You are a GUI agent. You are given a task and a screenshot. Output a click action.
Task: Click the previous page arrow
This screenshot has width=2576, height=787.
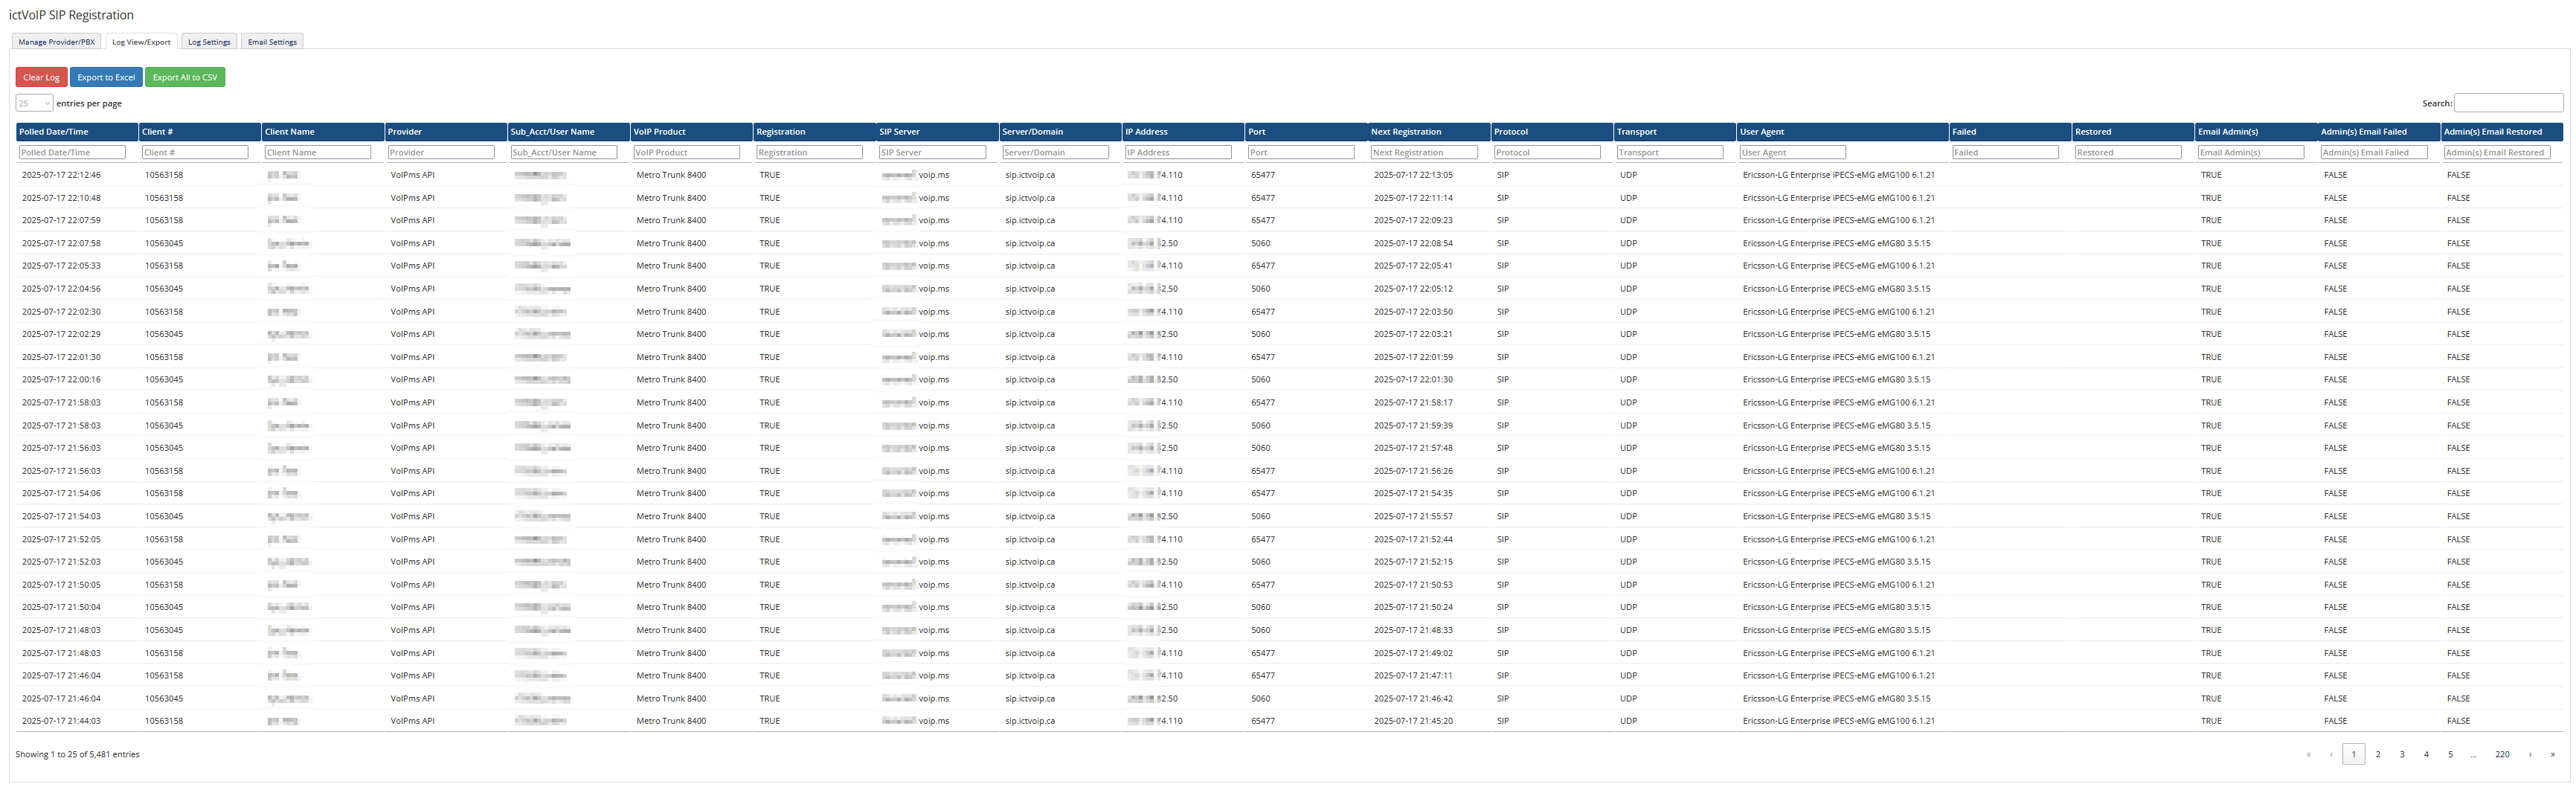(x=2331, y=754)
